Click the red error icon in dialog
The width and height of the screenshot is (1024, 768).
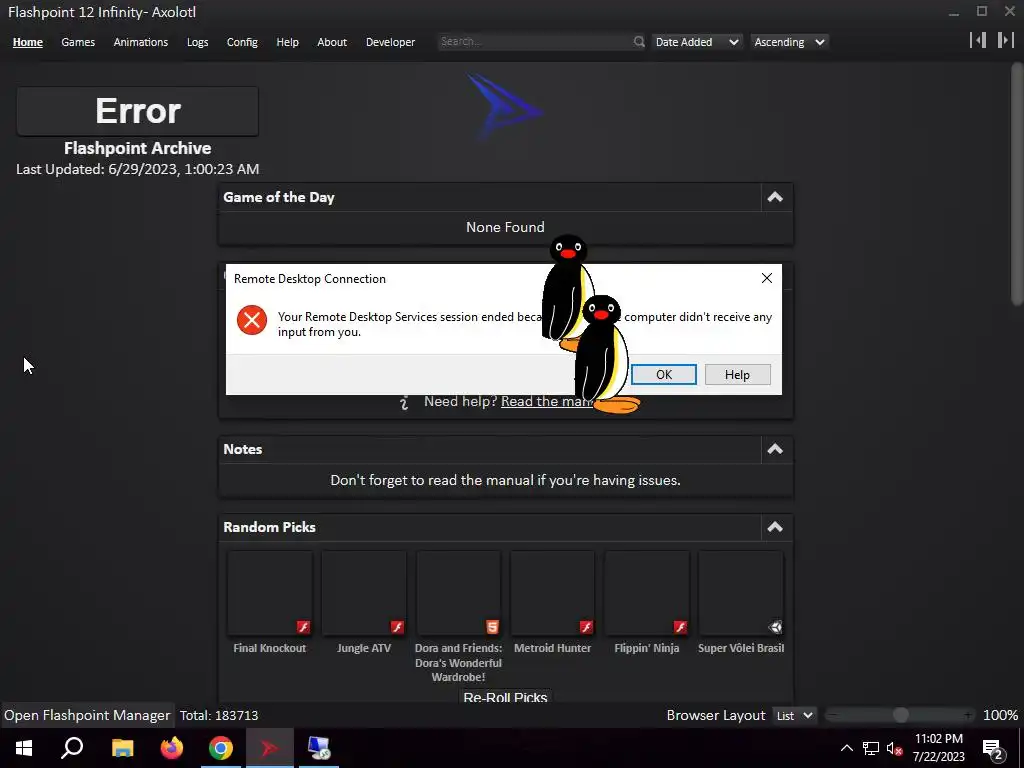(251, 320)
